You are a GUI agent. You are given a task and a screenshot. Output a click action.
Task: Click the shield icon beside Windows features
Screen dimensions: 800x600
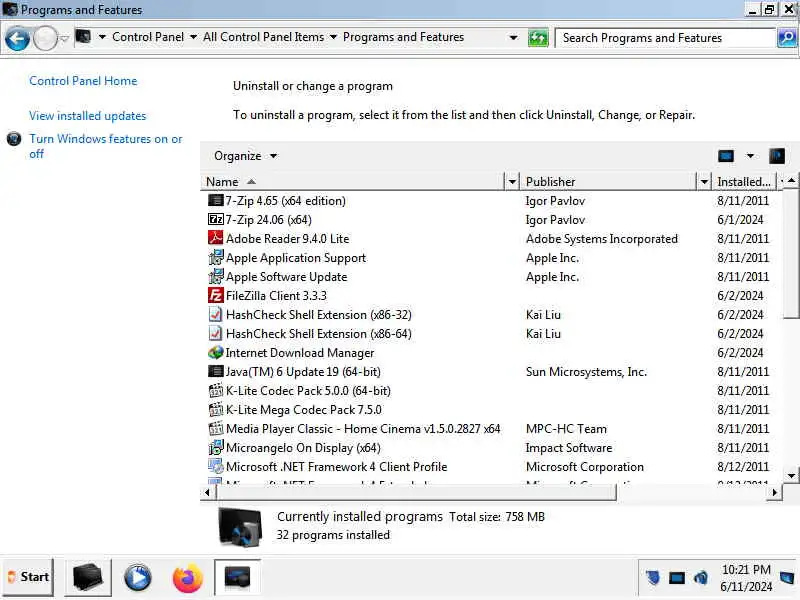click(x=14, y=139)
